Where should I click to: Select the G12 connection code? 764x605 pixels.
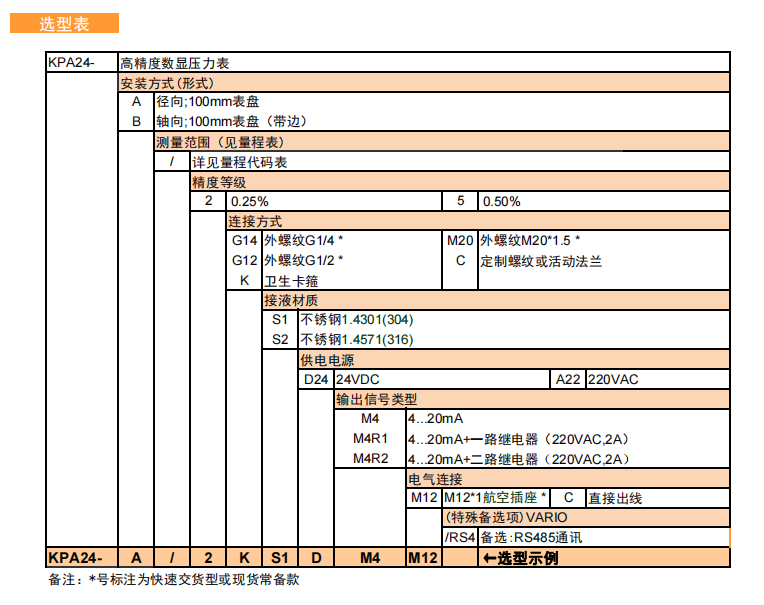tap(244, 261)
